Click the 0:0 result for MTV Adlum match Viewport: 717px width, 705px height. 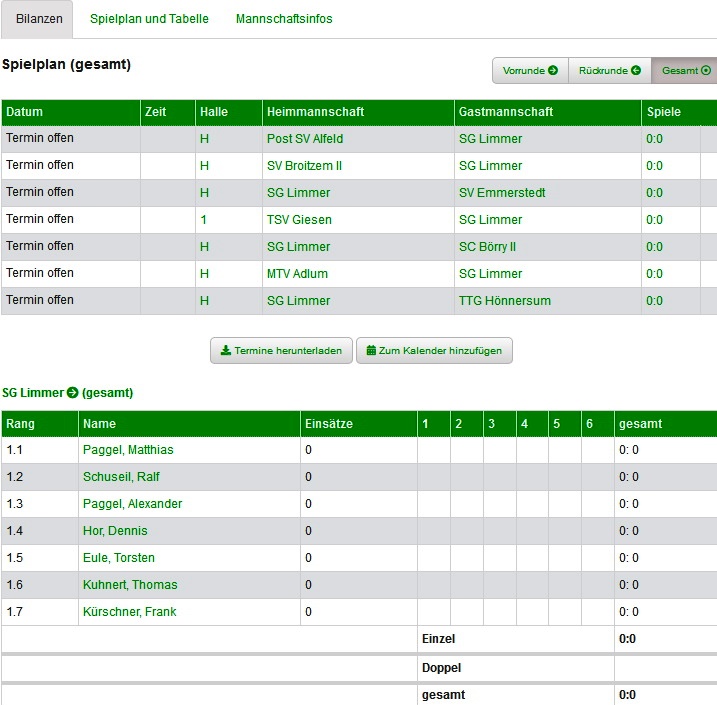click(654, 274)
